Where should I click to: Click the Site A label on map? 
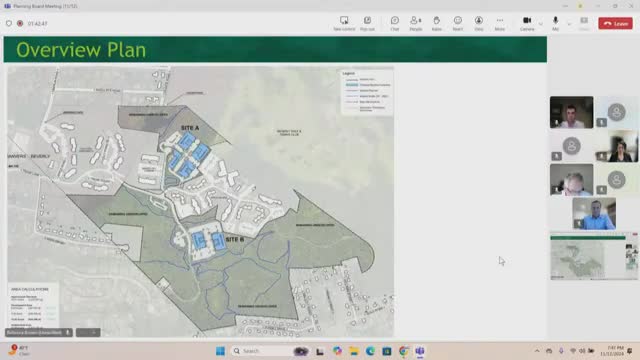pos(190,128)
